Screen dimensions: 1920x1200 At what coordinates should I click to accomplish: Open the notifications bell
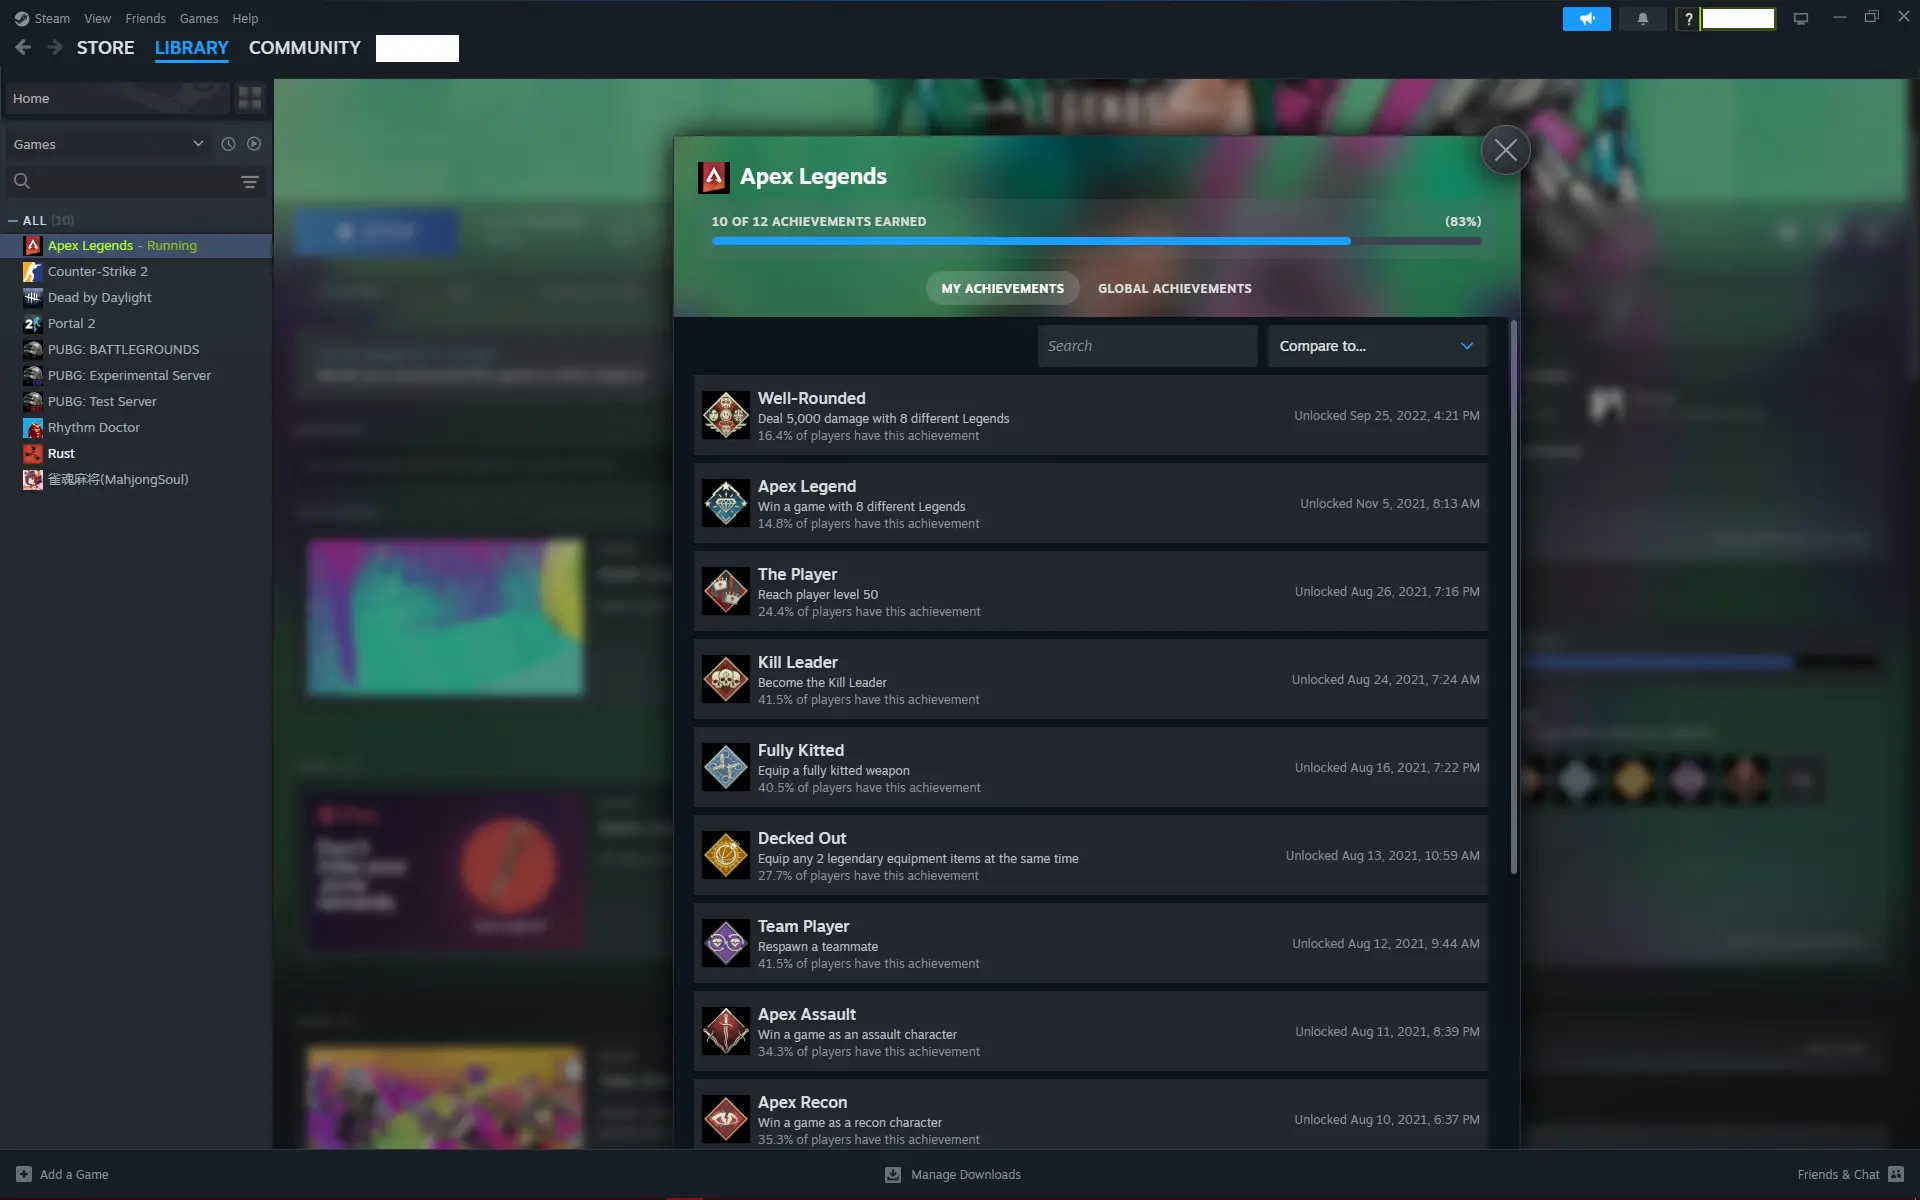pos(1642,19)
